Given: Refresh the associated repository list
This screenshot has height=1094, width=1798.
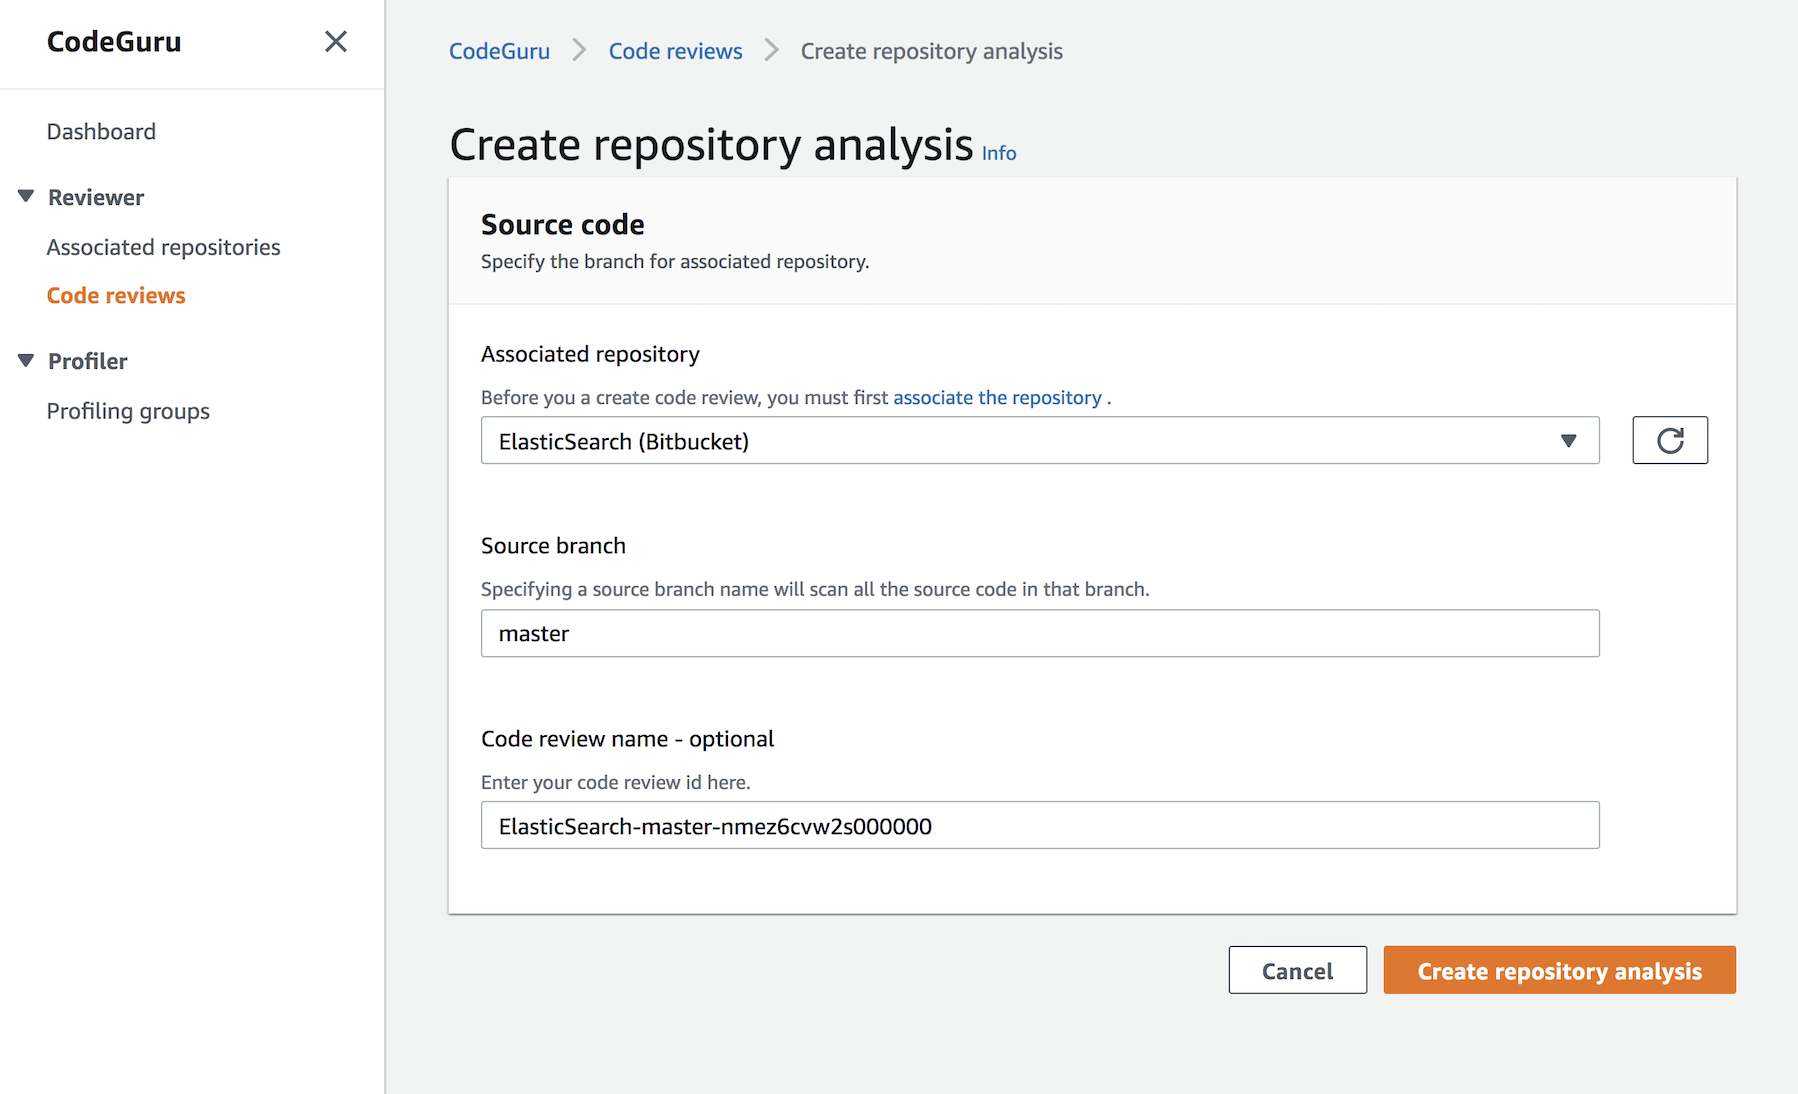Looking at the screenshot, I should coord(1670,440).
